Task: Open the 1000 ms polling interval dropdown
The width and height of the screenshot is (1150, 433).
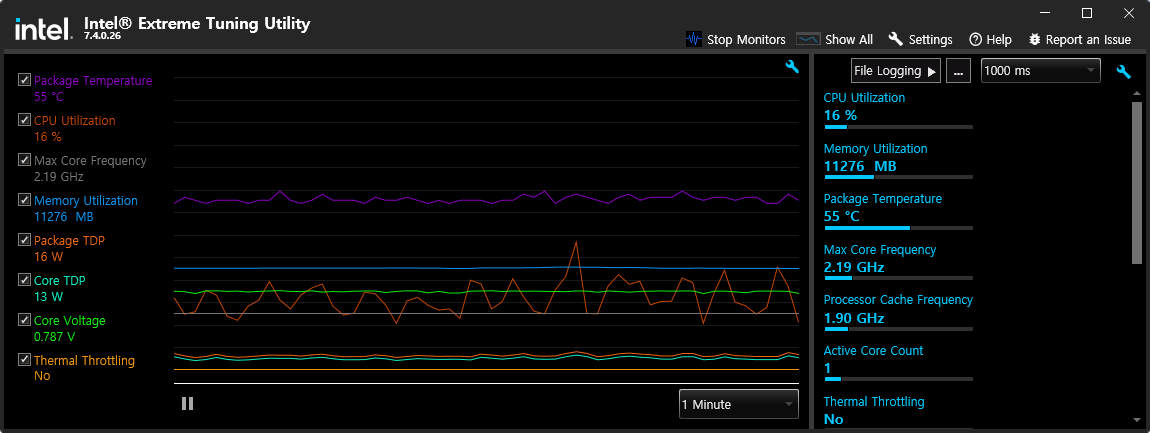Action: coord(1041,70)
